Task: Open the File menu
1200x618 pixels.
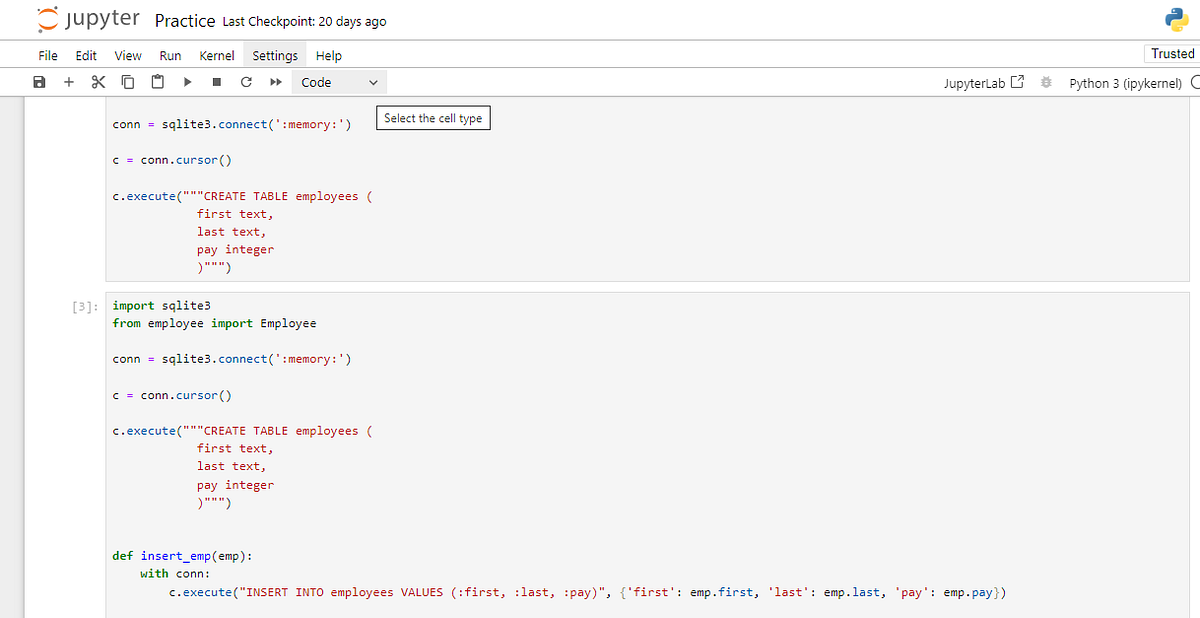Action: click(x=48, y=56)
